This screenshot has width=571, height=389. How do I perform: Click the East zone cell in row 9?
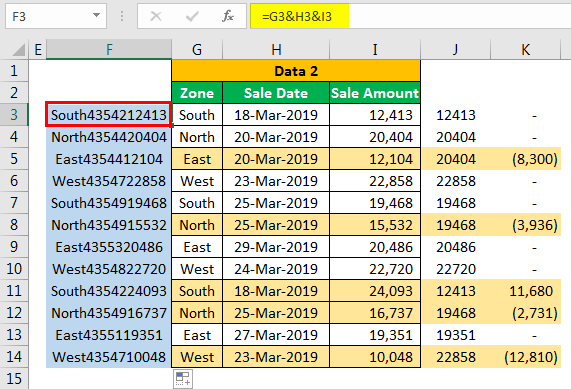197,247
